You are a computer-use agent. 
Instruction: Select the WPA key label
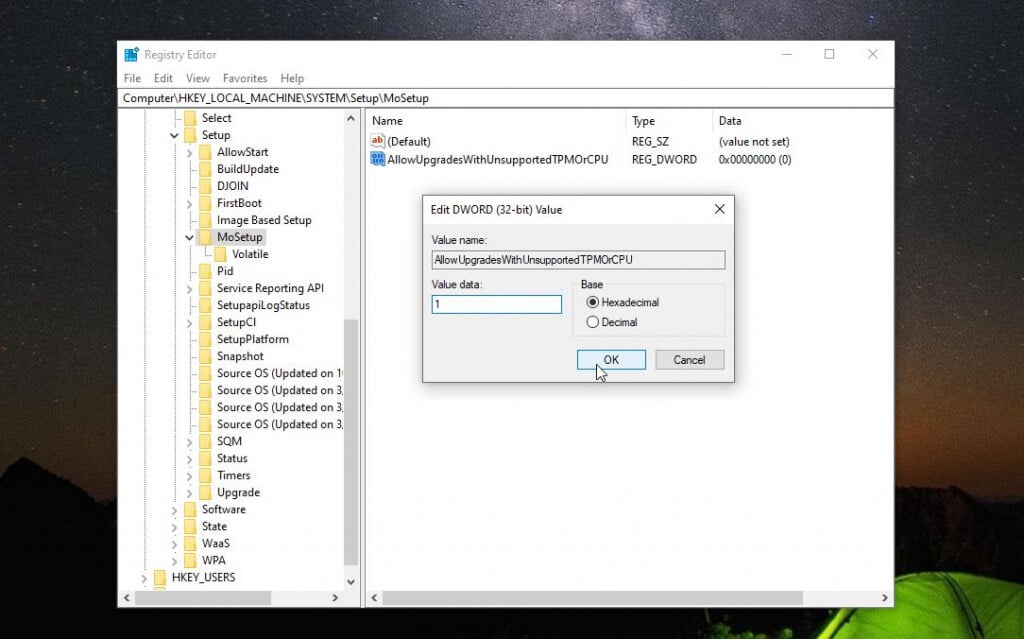pyautogui.click(x=214, y=560)
